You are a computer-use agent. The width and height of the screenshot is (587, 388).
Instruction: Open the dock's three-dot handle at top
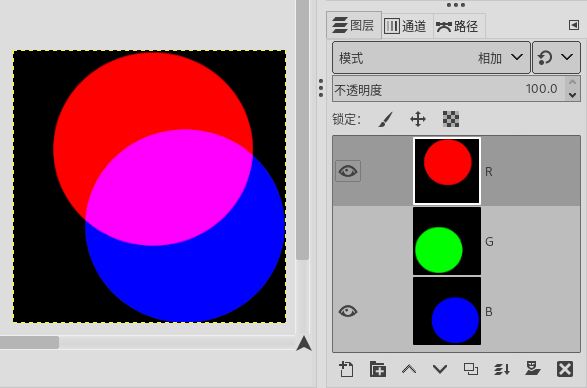(x=456, y=5)
